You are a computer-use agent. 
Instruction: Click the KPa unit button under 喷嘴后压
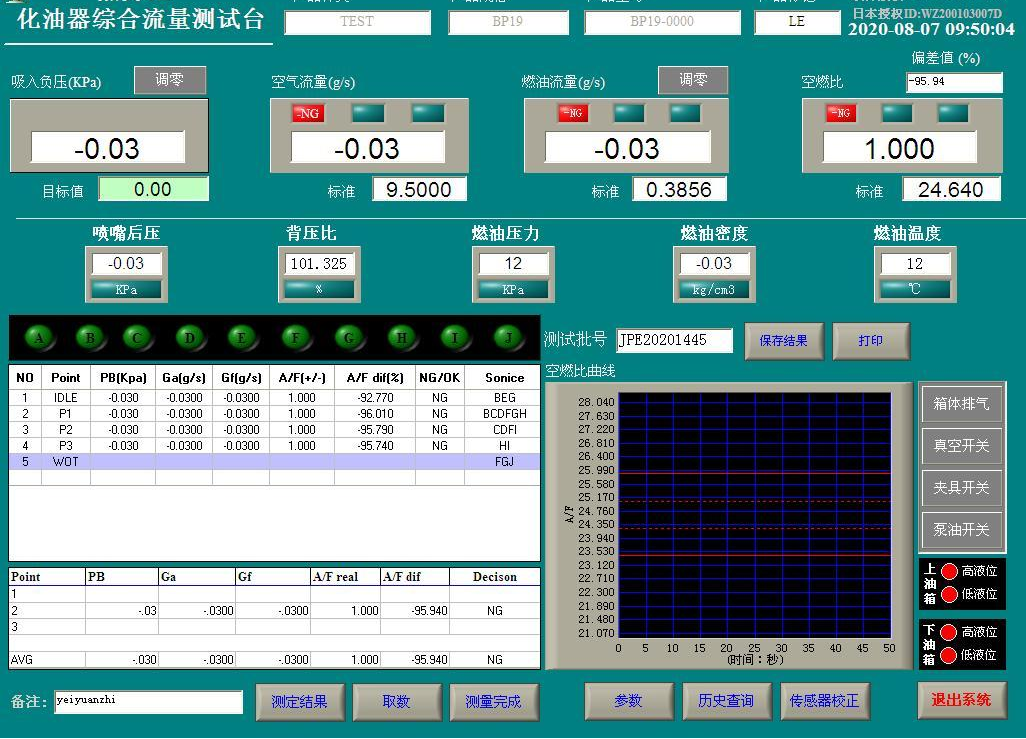pos(126,289)
